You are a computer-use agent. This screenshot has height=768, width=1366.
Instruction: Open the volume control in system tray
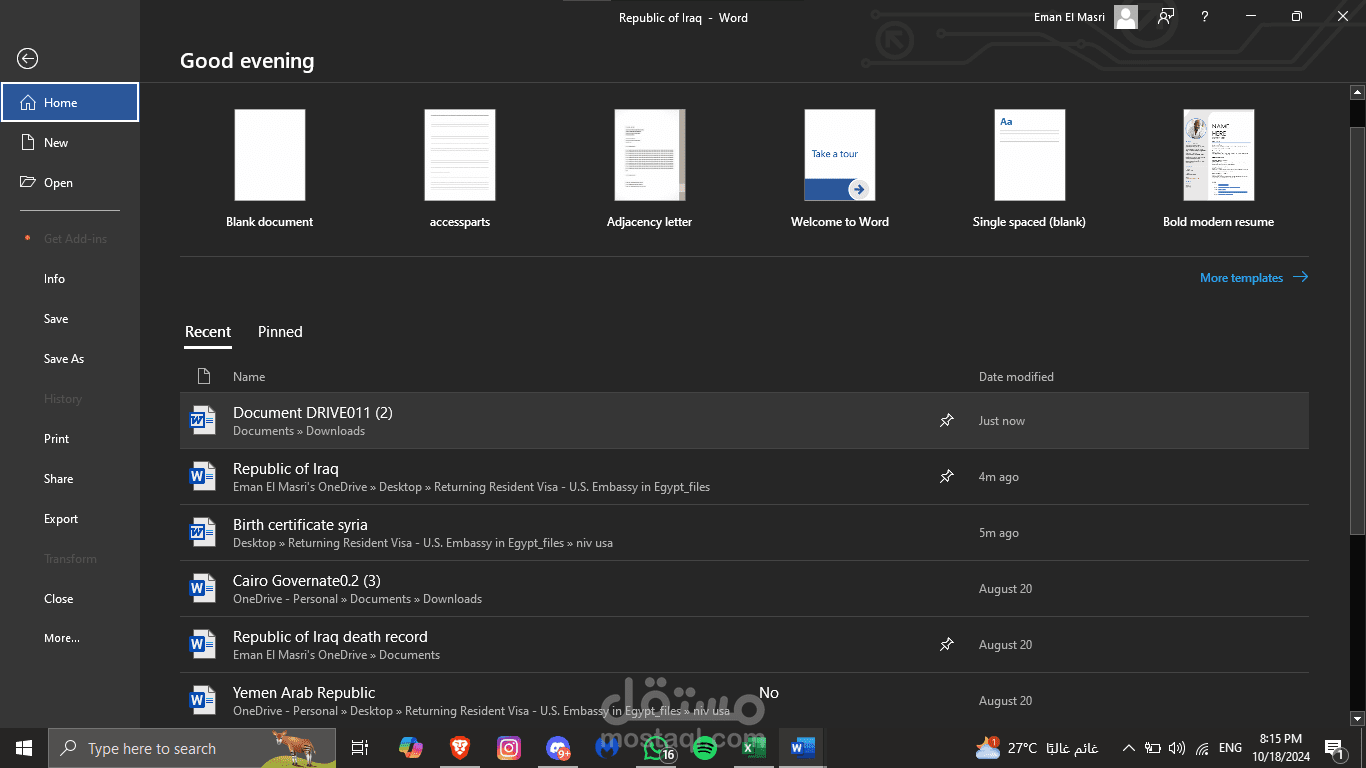pos(1177,748)
